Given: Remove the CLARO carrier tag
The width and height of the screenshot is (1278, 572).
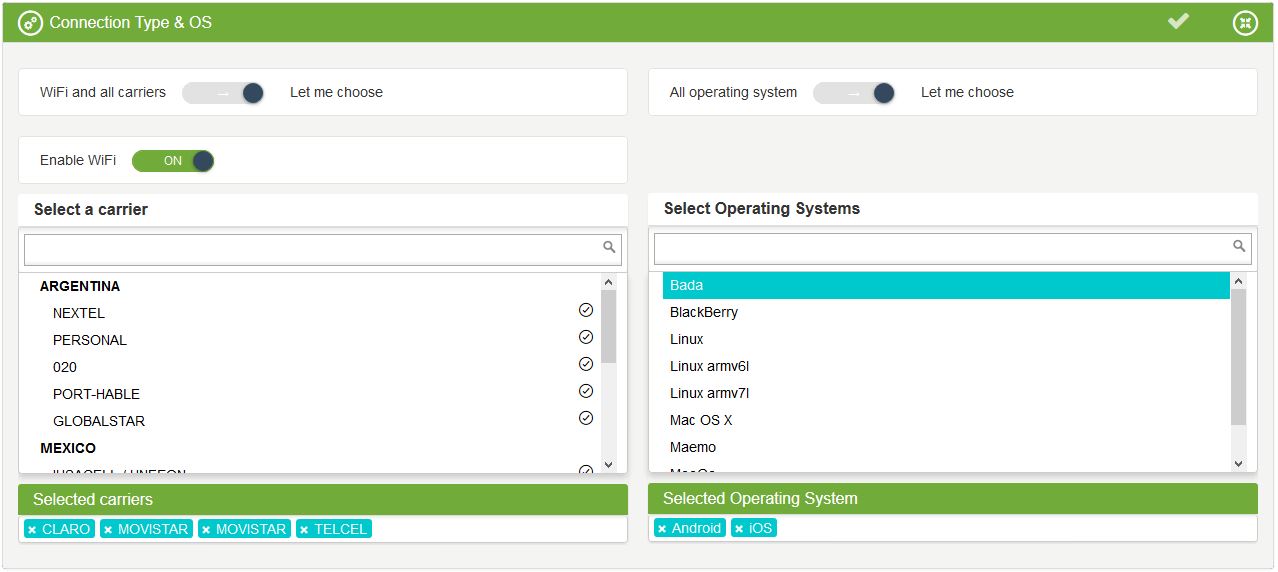Looking at the screenshot, I should [x=33, y=529].
